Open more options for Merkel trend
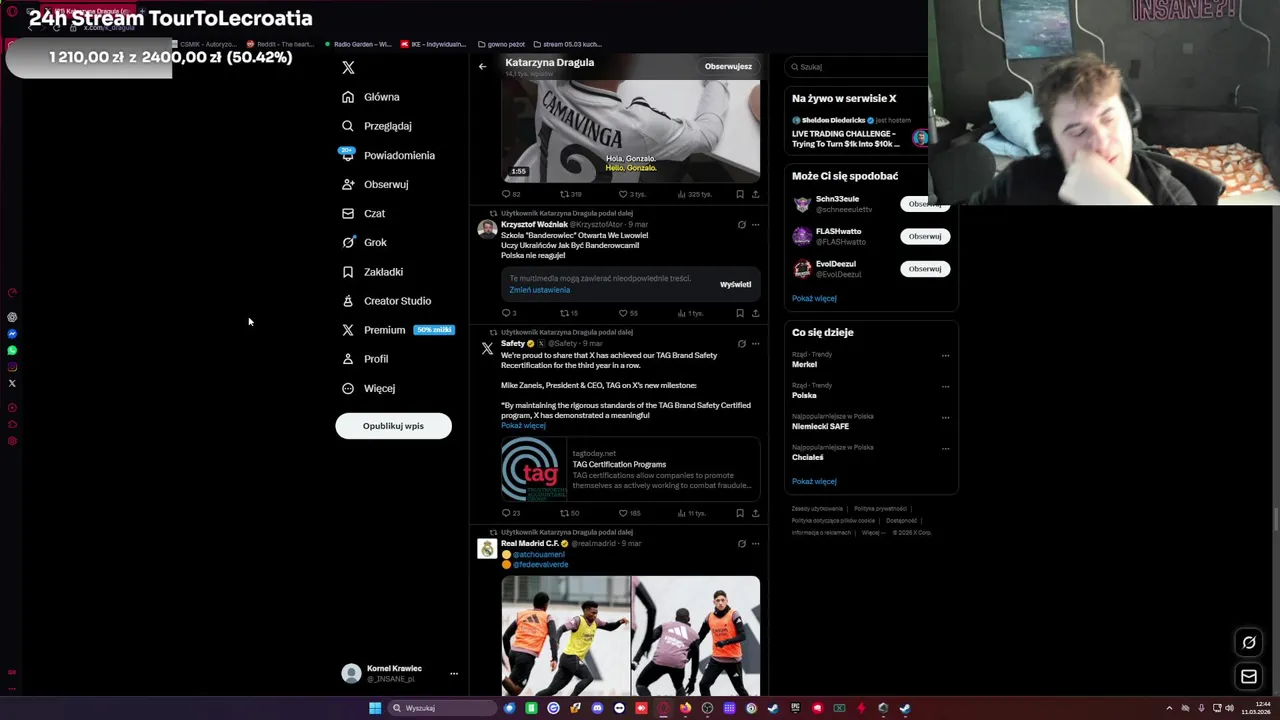This screenshot has width=1280, height=720. pos(945,355)
